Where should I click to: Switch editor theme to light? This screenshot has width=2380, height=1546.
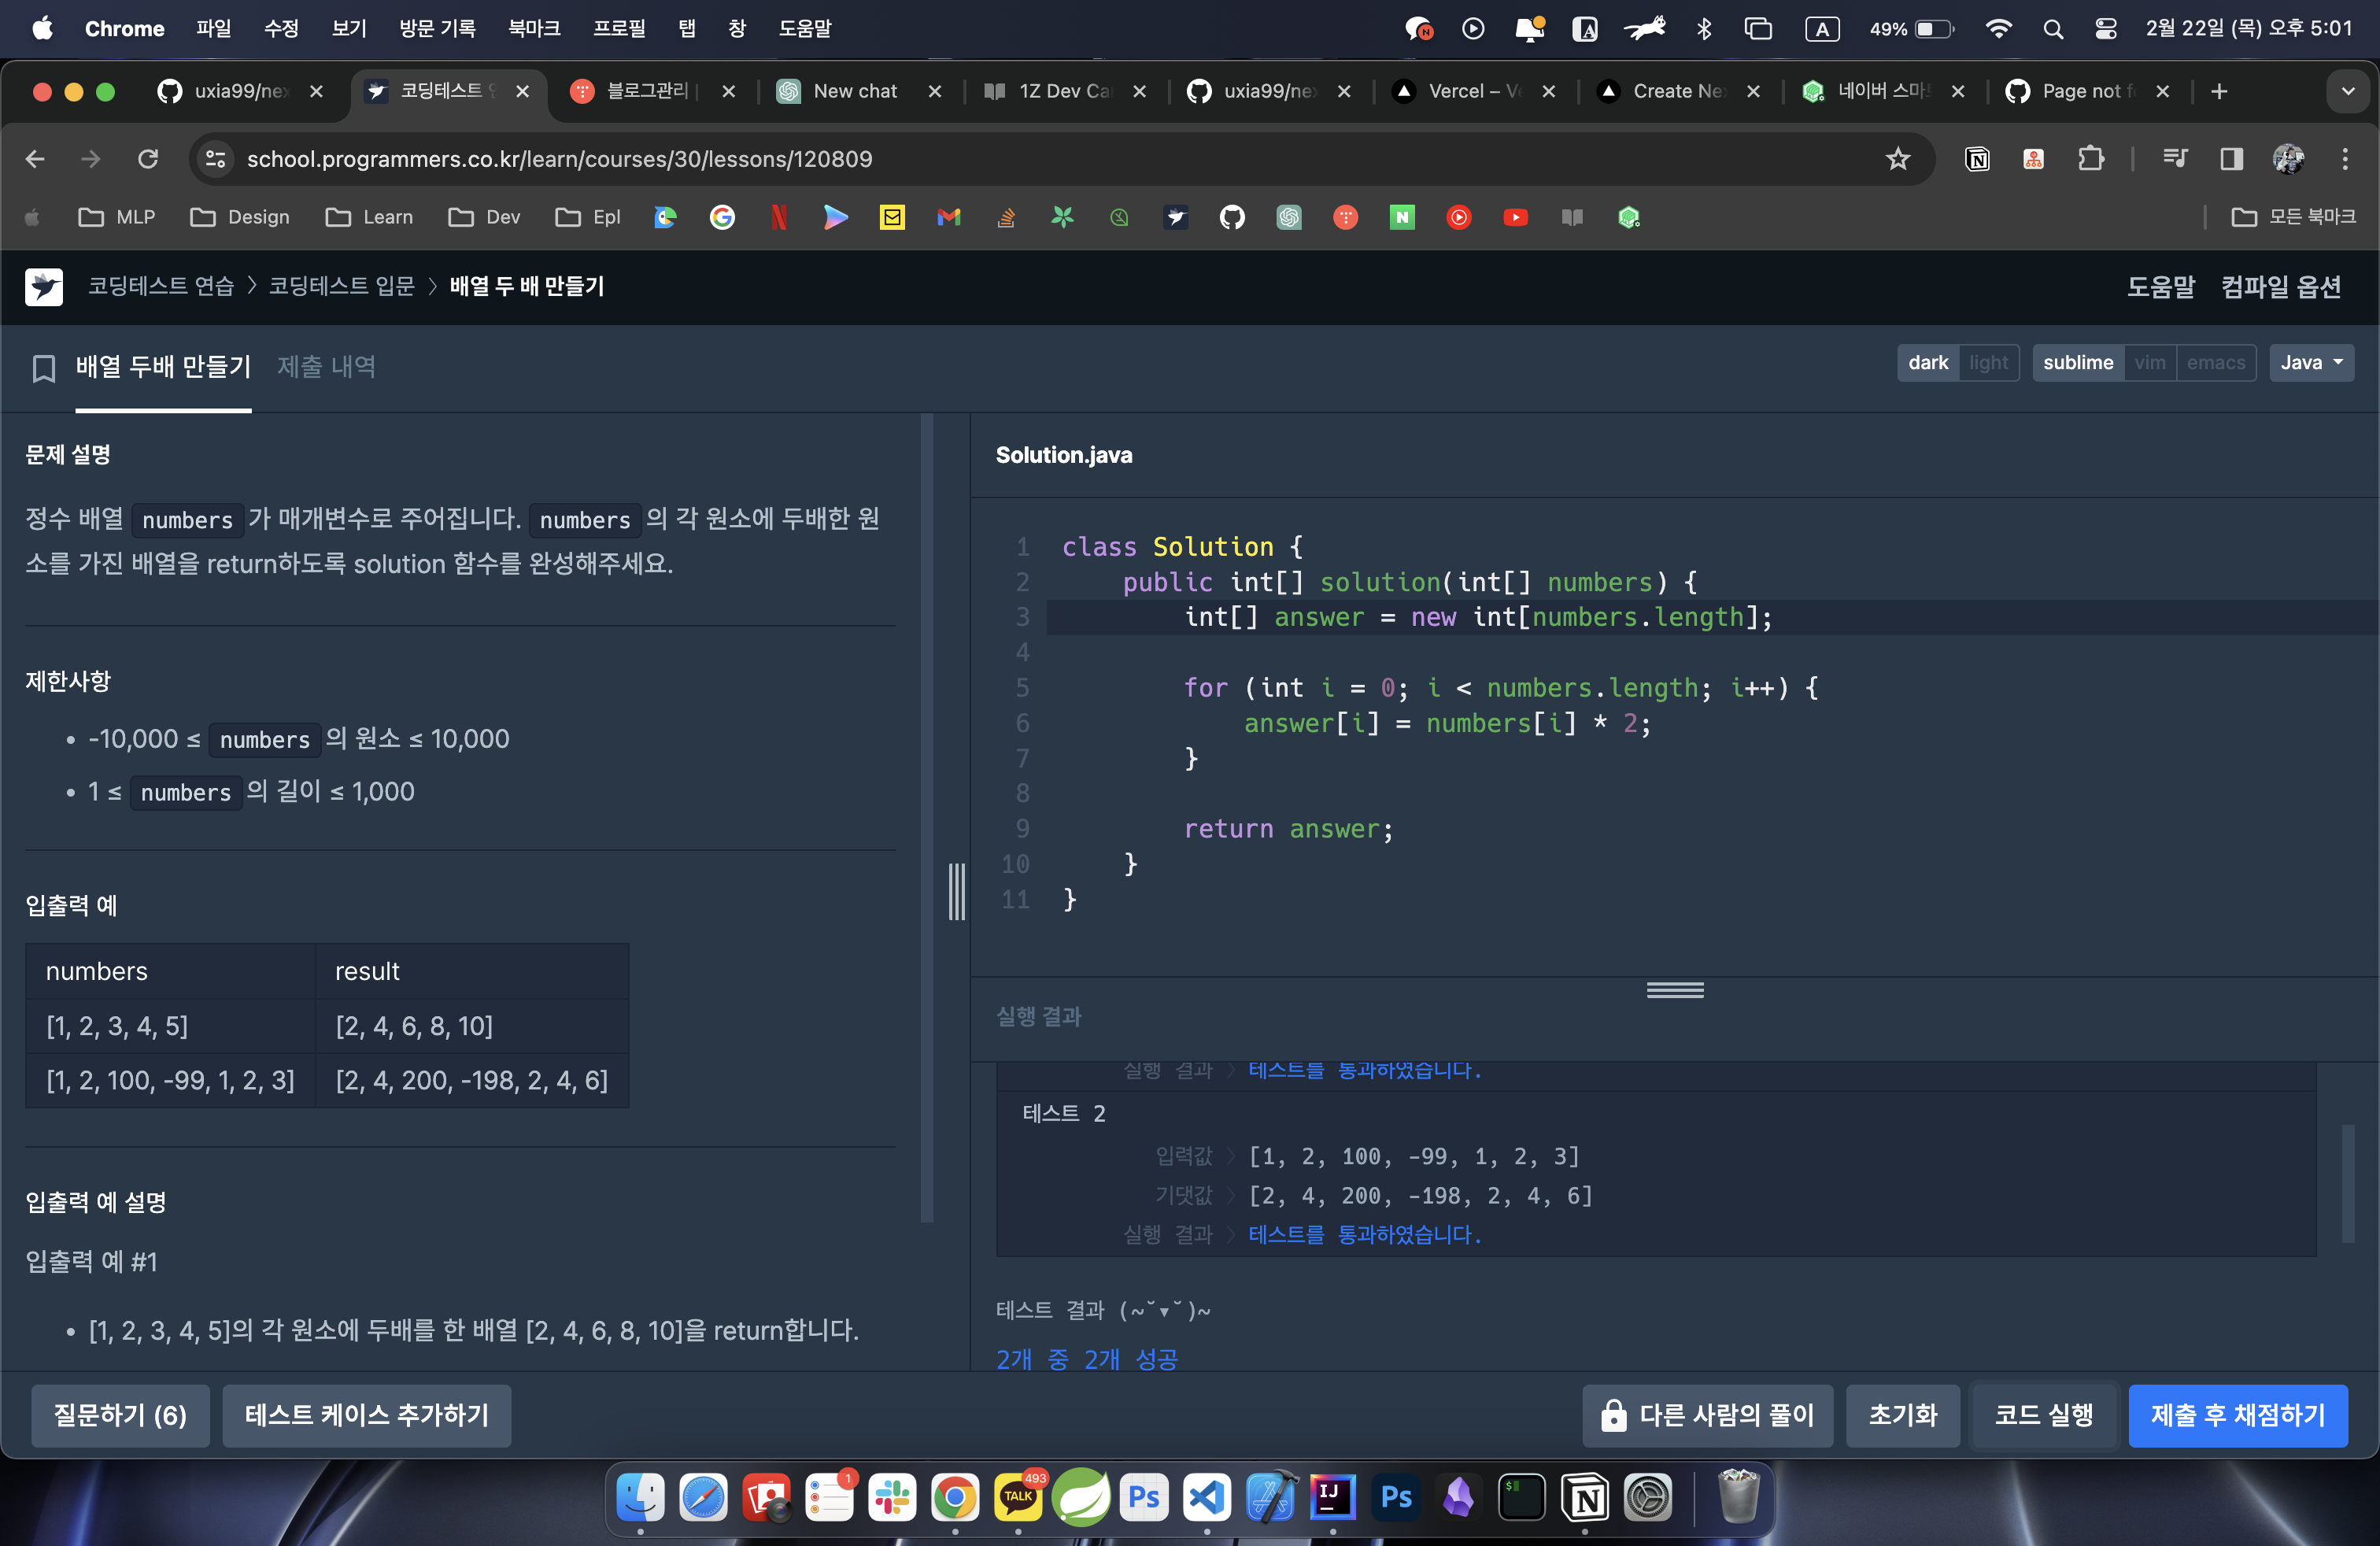point(1988,362)
